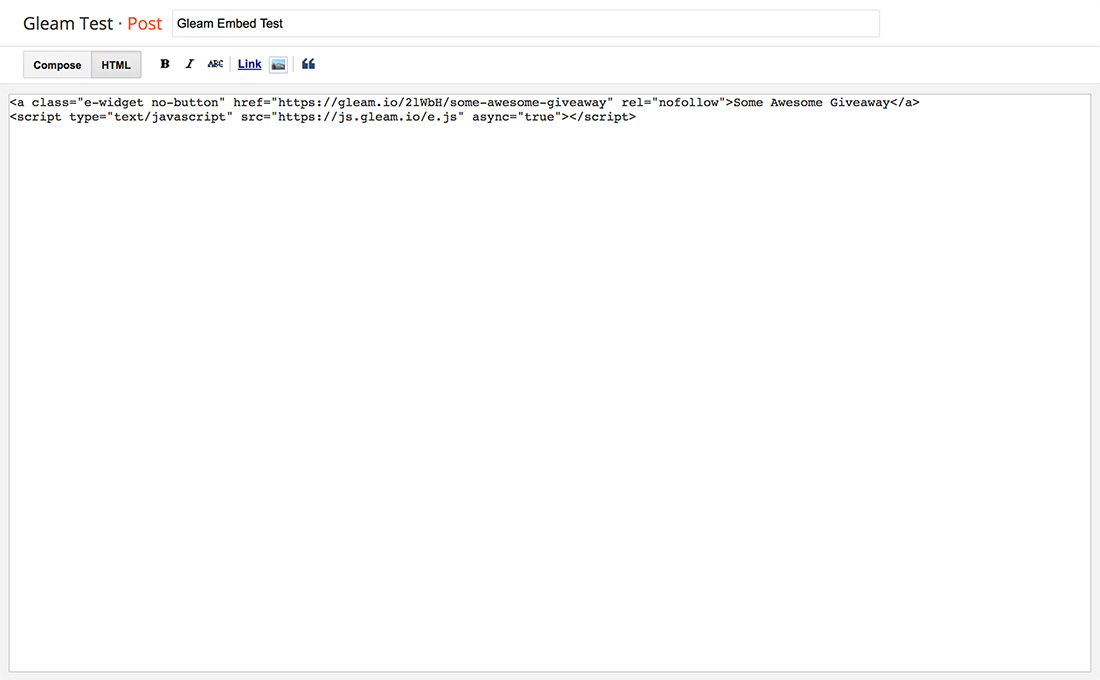Insert a blockquote with the quote icon

308,64
